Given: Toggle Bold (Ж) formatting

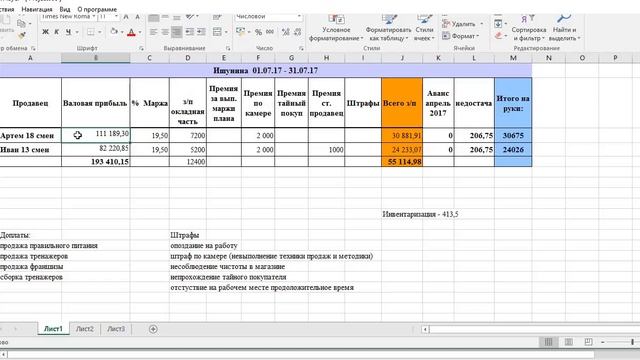Looking at the screenshot, I should point(45,32).
